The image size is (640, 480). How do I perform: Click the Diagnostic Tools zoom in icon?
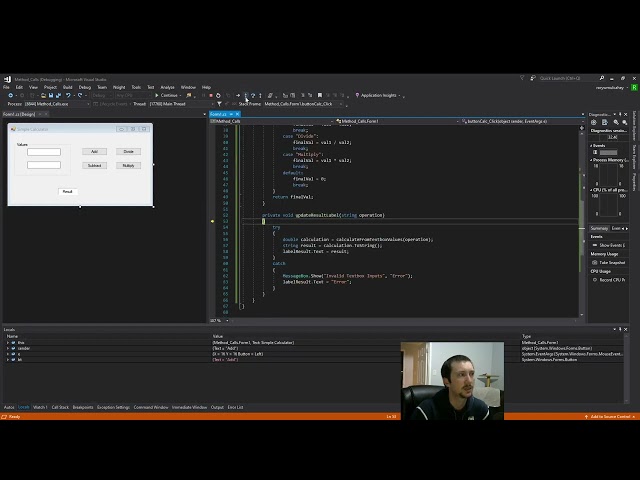pos(616,122)
